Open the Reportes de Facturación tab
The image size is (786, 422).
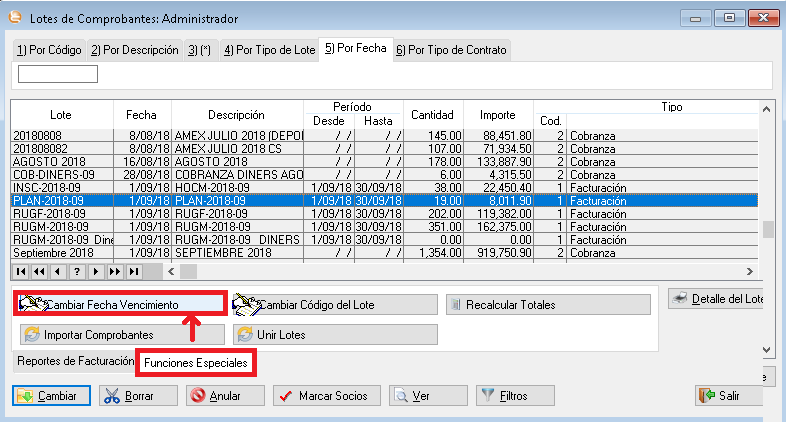click(x=74, y=361)
